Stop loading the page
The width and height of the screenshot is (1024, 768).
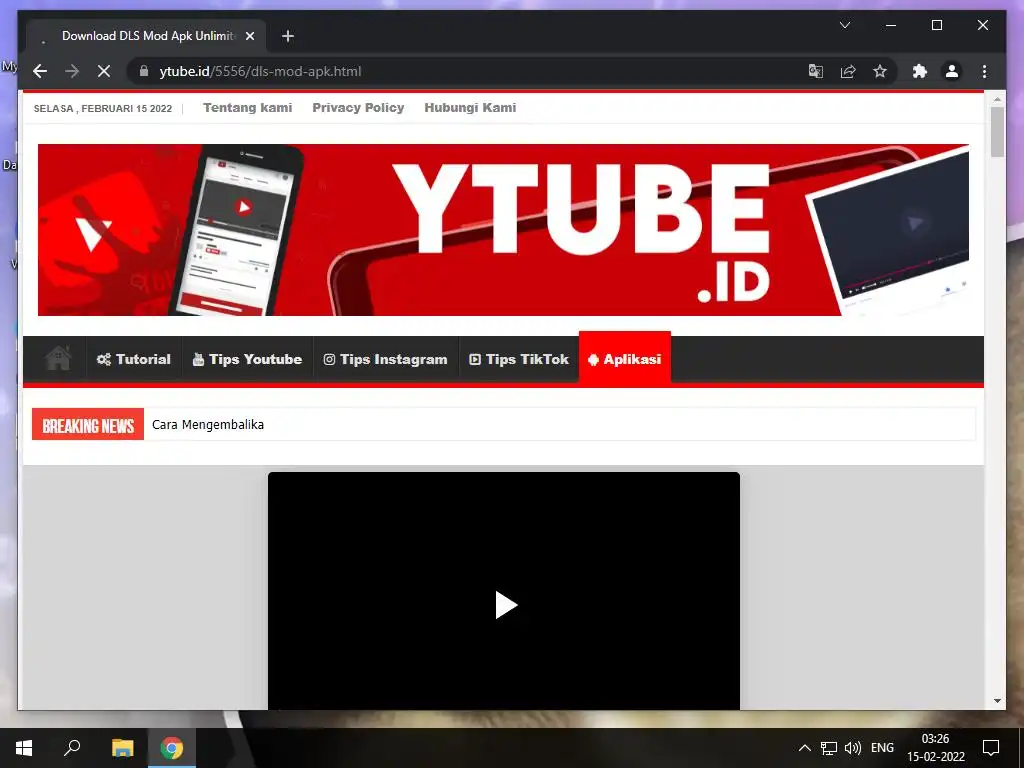coord(104,71)
